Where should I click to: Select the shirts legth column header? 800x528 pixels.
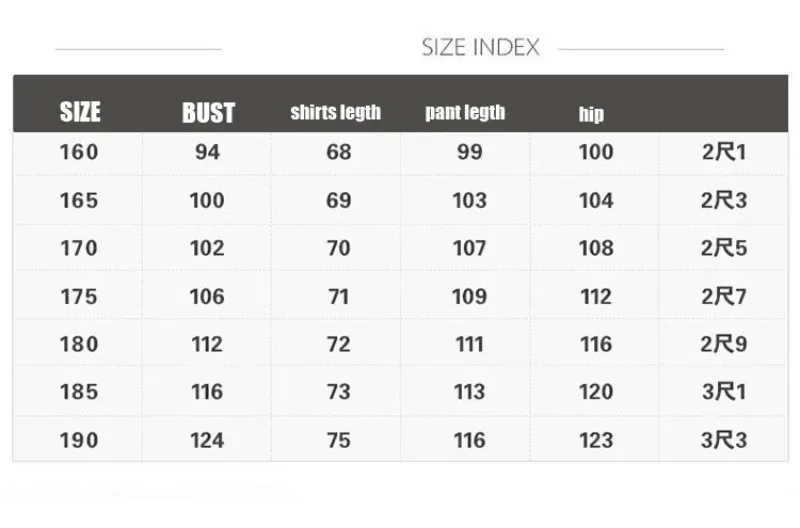(336, 112)
